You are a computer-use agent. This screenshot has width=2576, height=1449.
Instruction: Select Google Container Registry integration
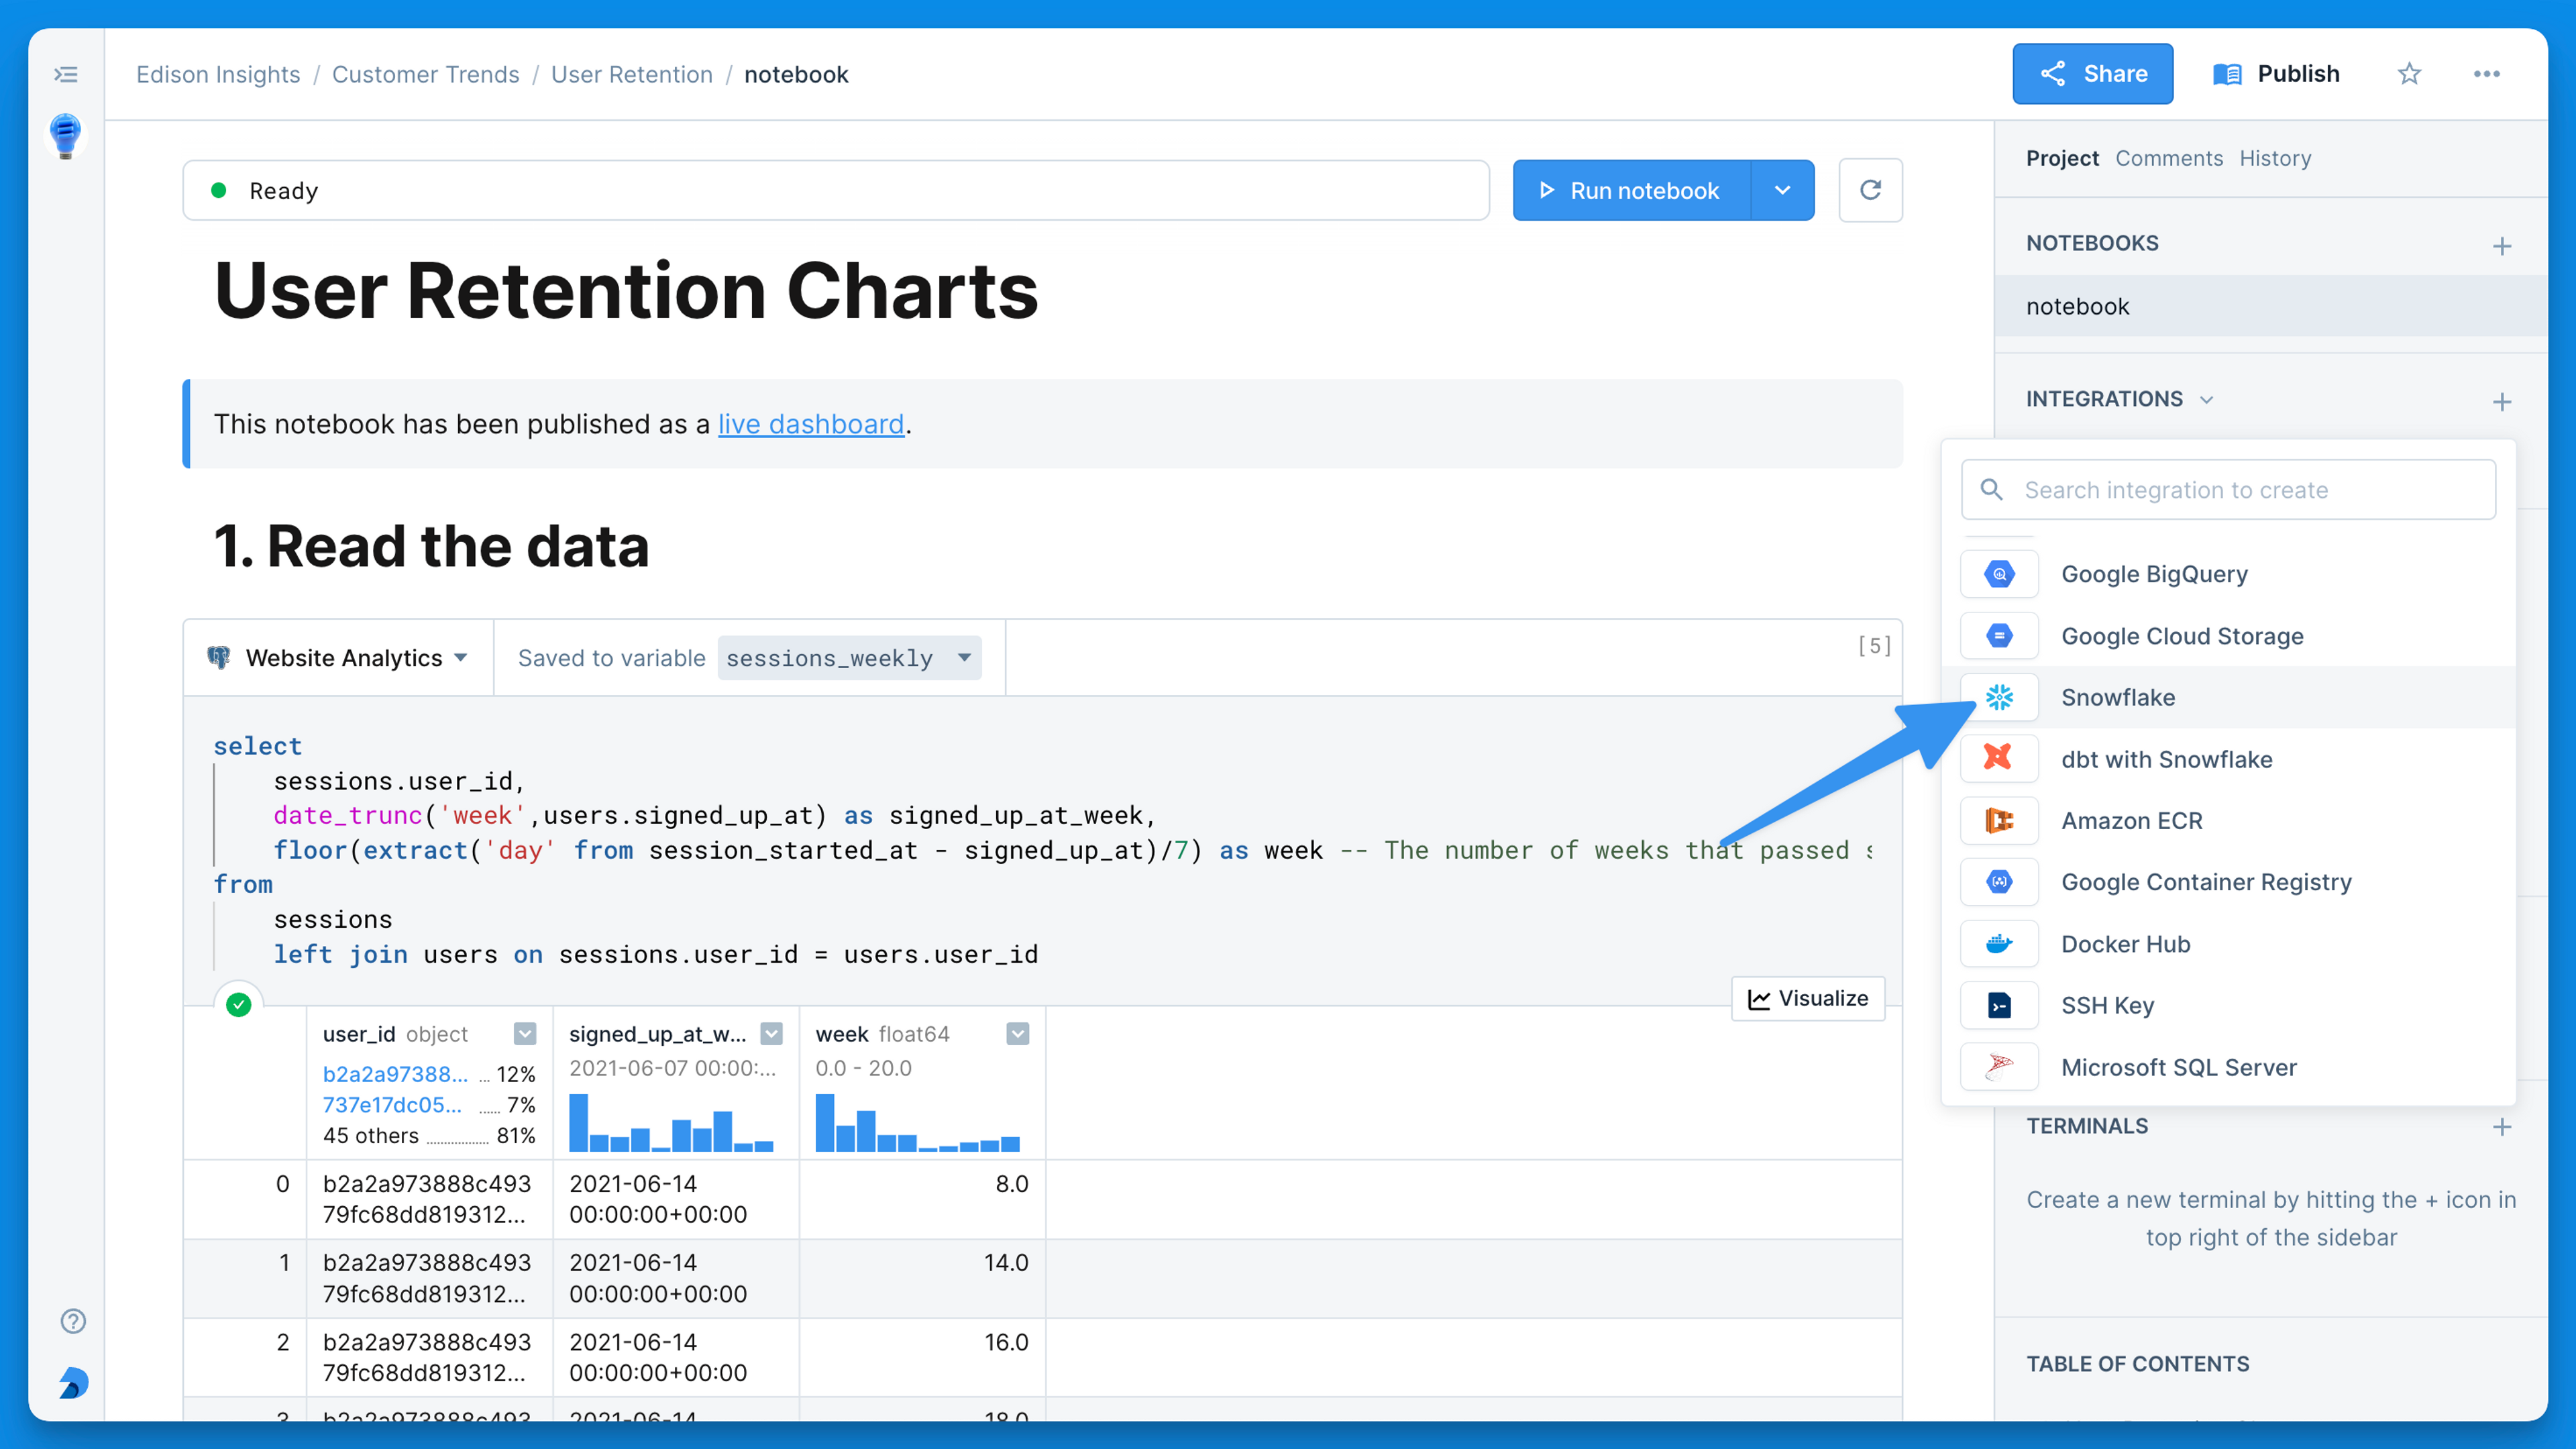(x=2228, y=882)
